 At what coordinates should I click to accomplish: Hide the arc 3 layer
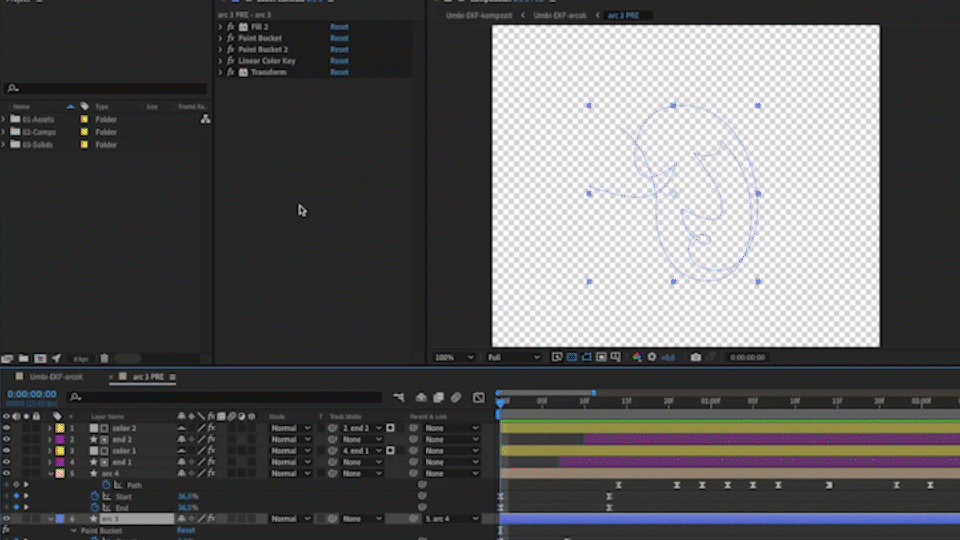click(x=6, y=519)
